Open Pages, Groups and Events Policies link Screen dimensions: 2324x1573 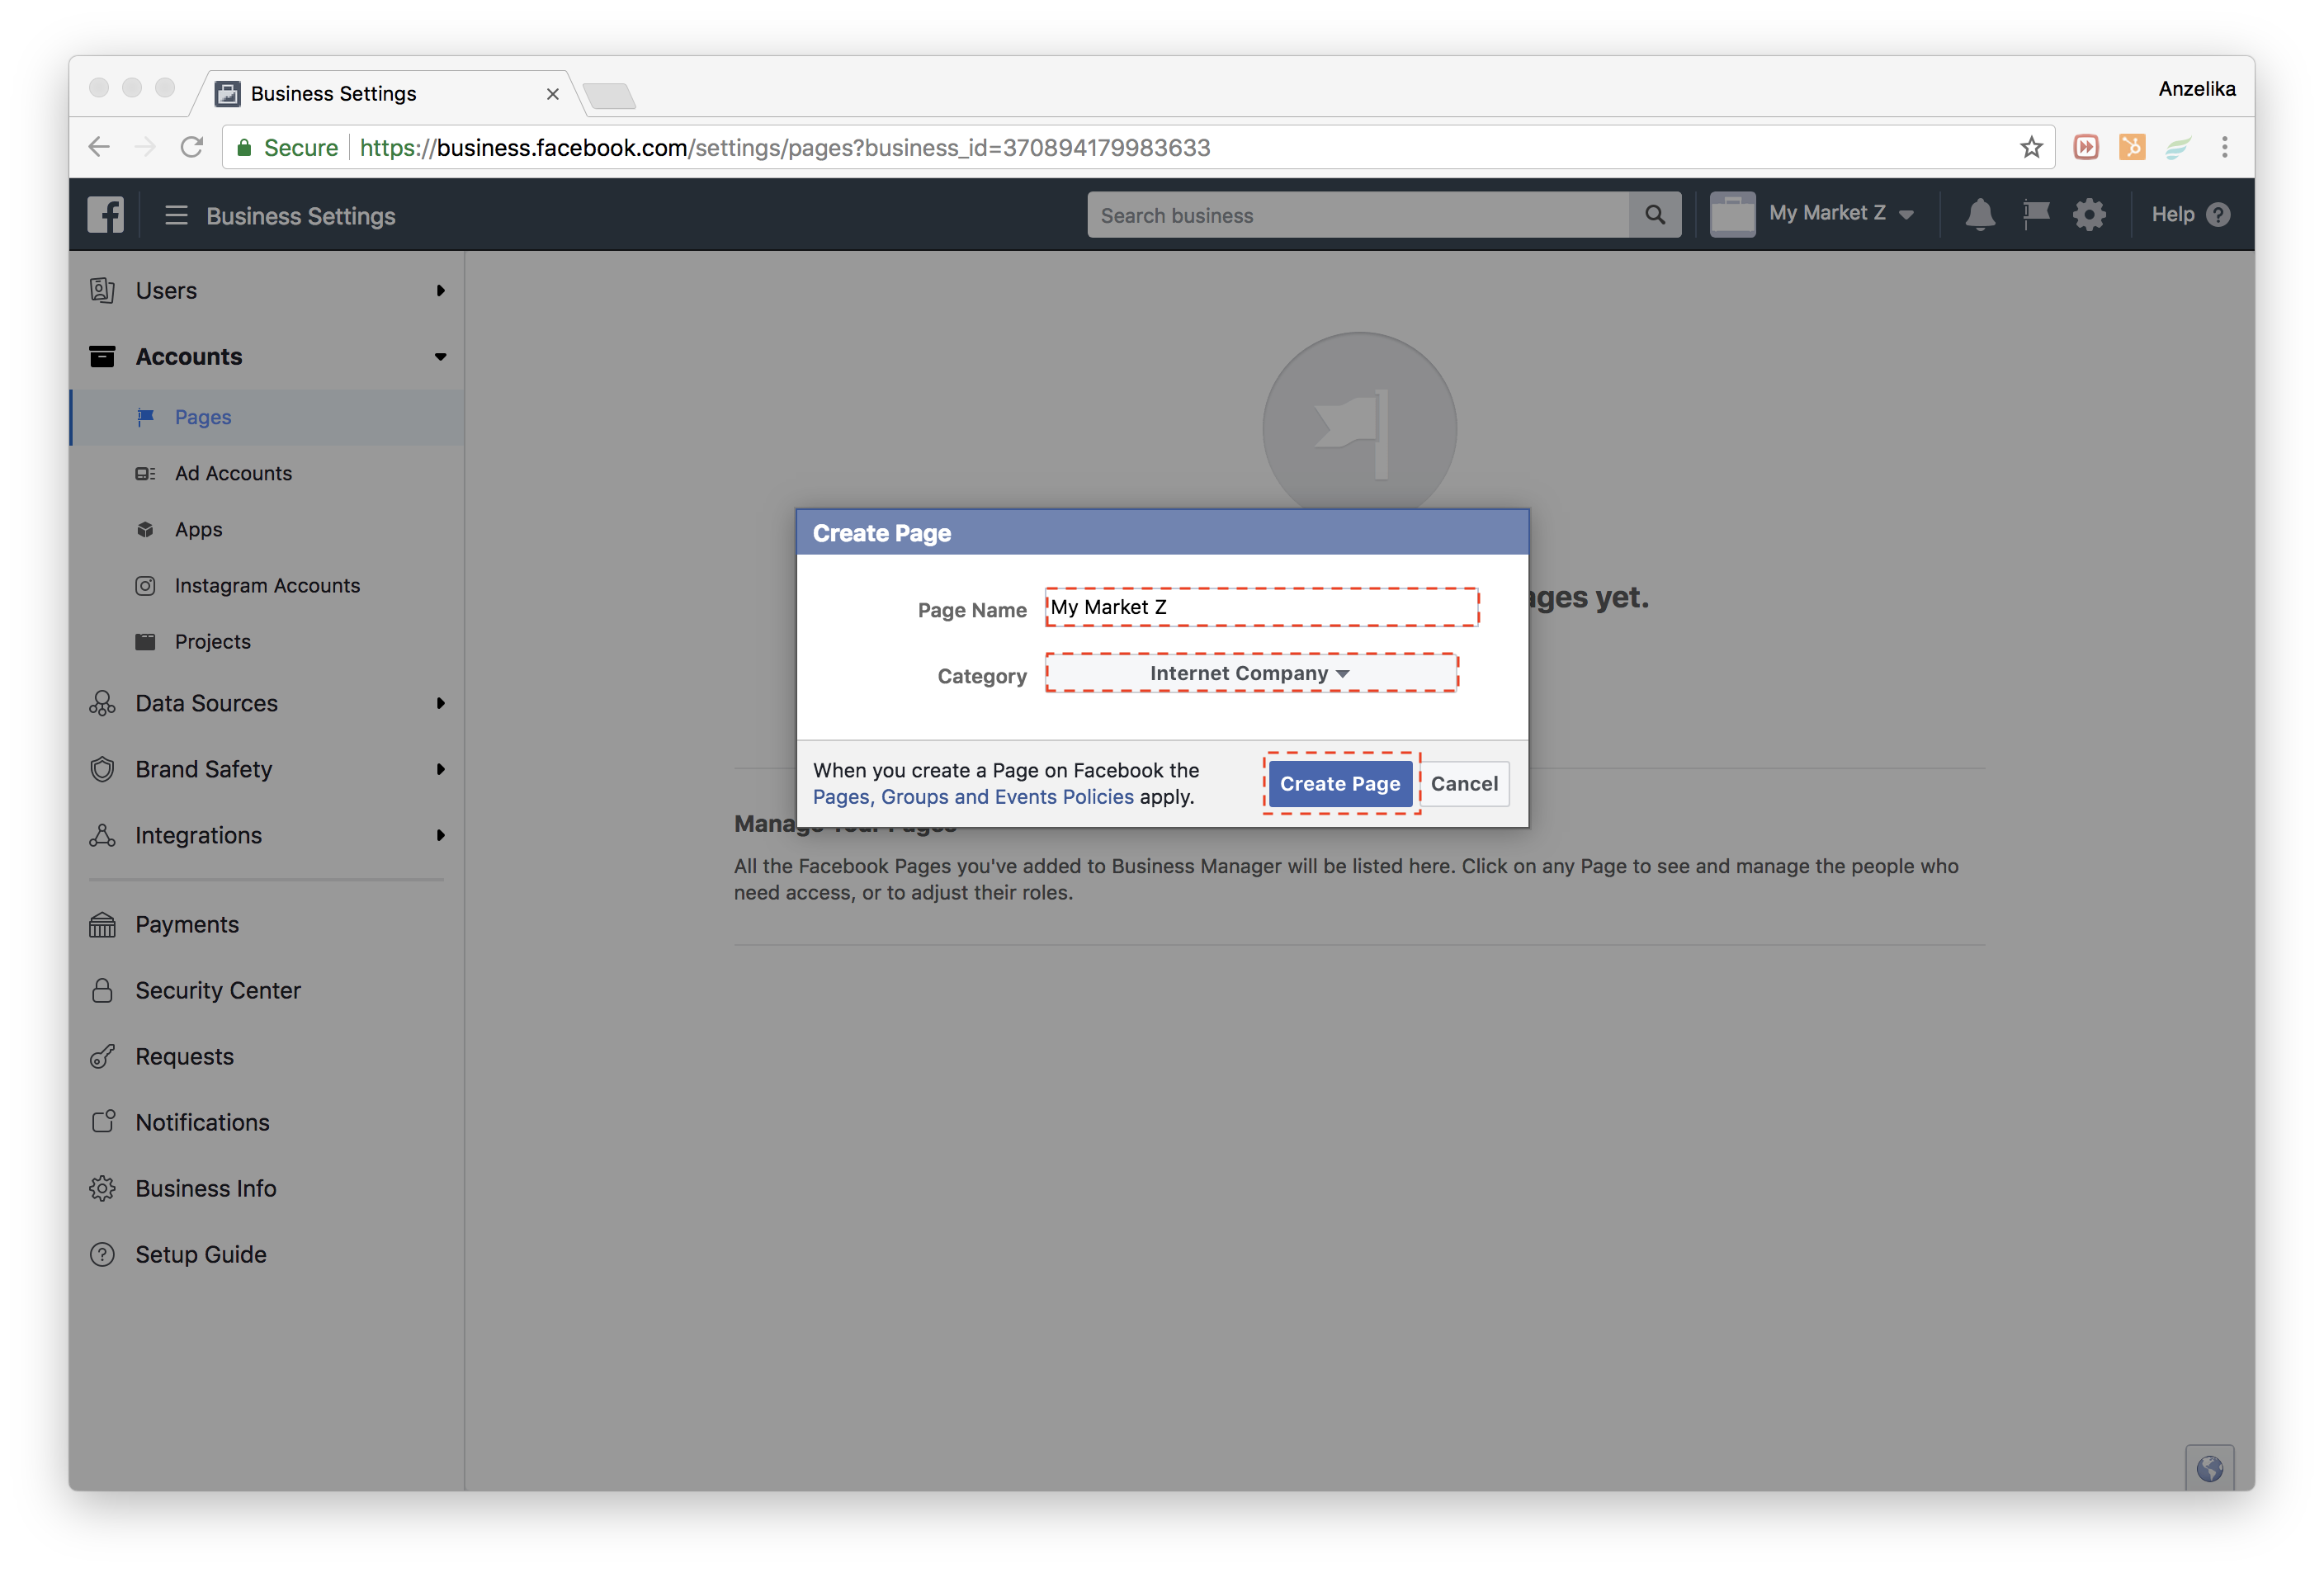[973, 797]
